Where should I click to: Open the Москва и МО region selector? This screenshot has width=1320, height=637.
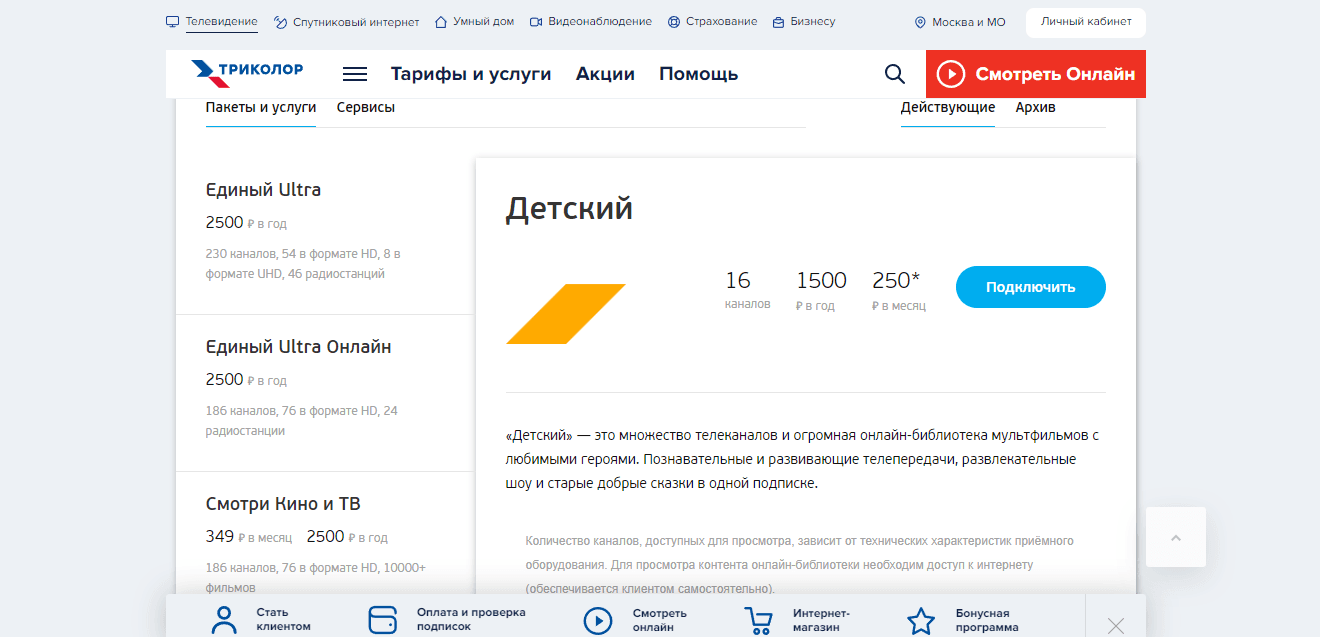pyautogui.click(x=960, y=22)
